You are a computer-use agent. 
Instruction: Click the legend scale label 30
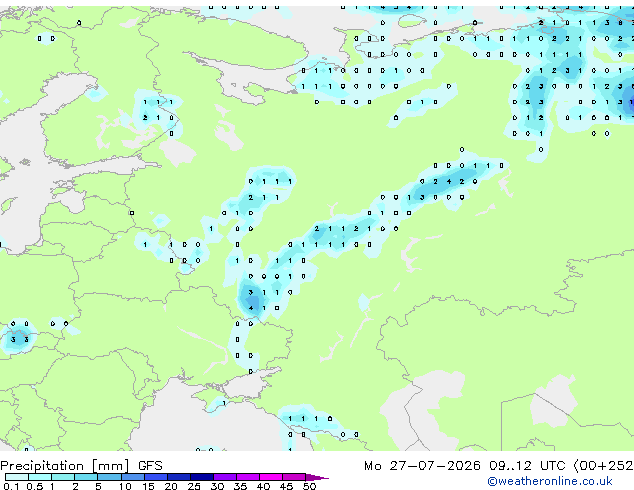(x=217, y=486)
